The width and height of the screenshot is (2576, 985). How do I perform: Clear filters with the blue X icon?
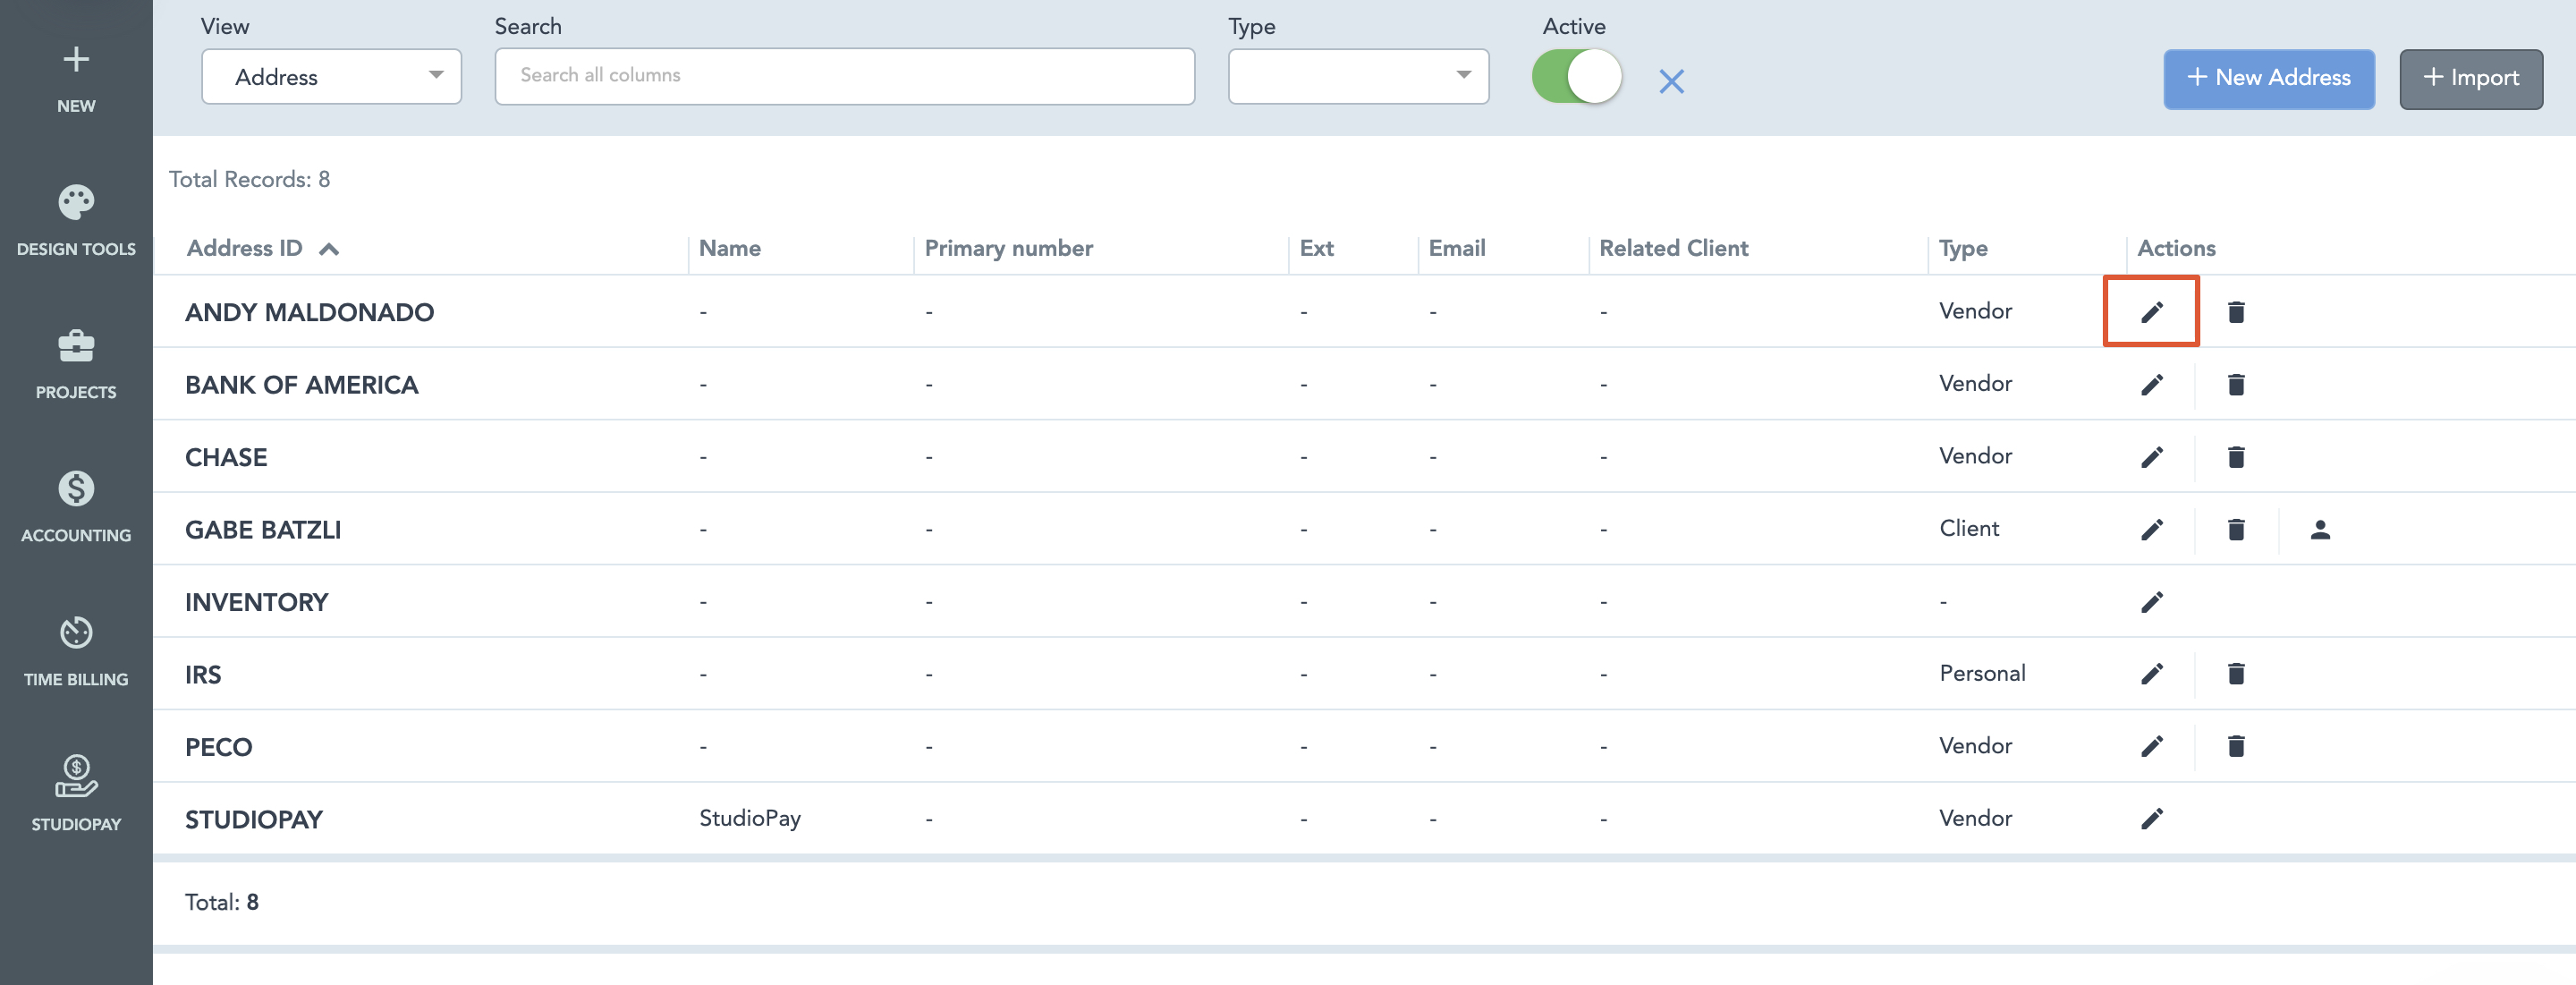tap(1671, 81)
